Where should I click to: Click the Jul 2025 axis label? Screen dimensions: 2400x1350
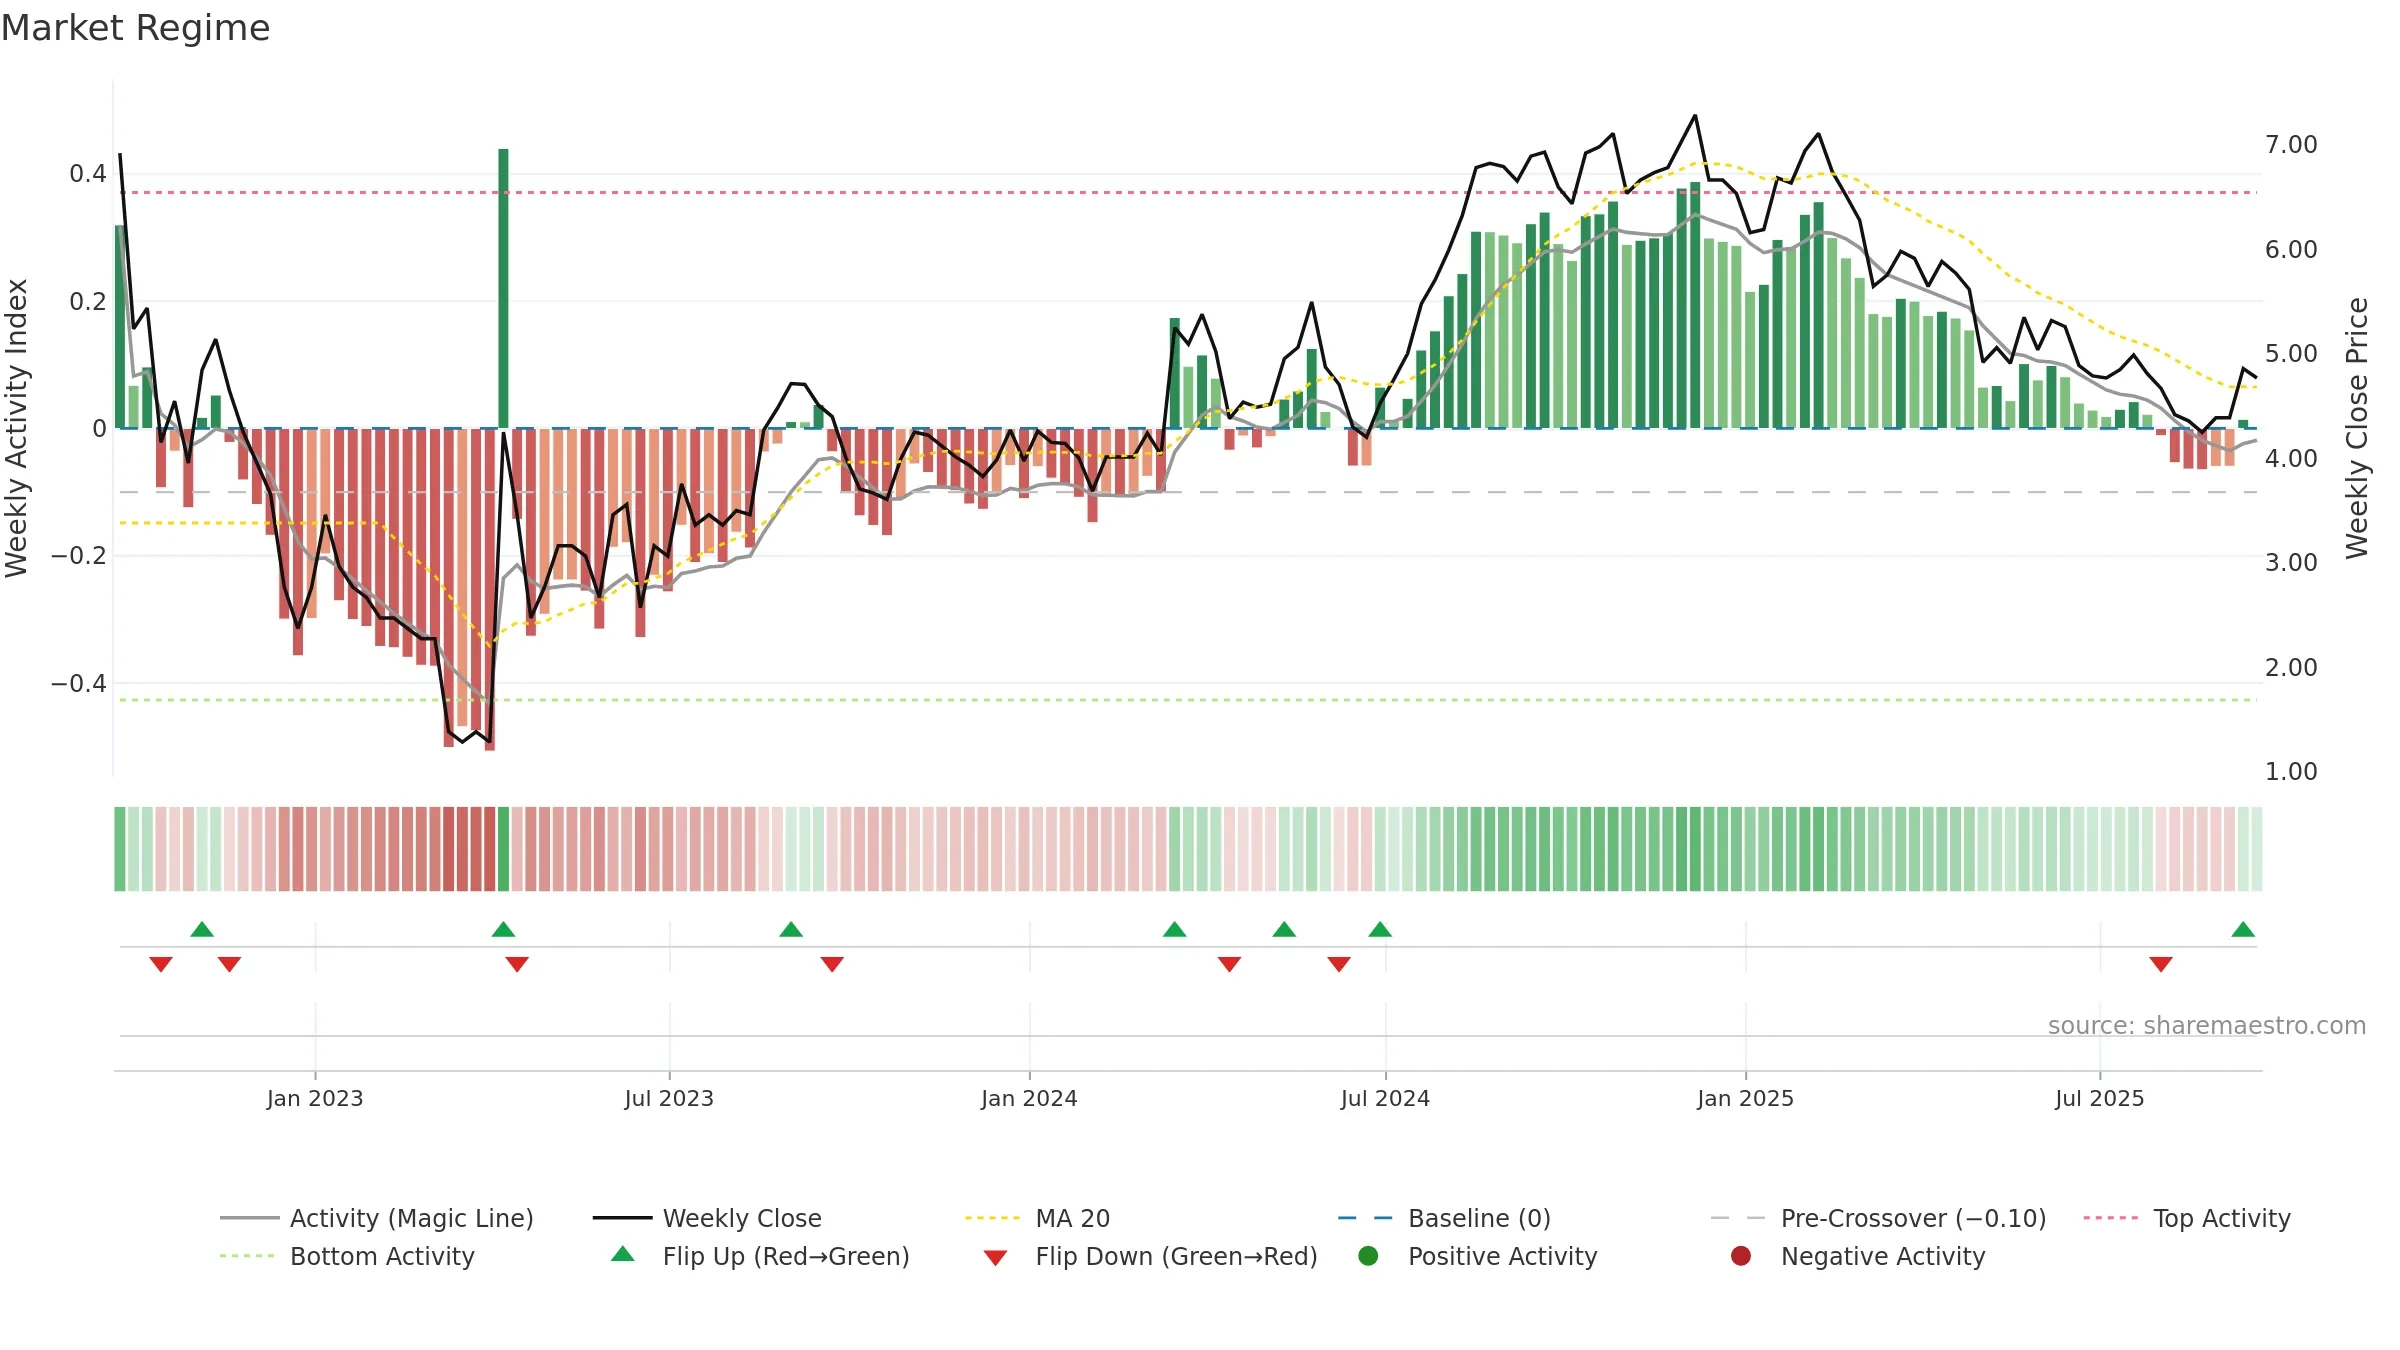point(2099,1099)
